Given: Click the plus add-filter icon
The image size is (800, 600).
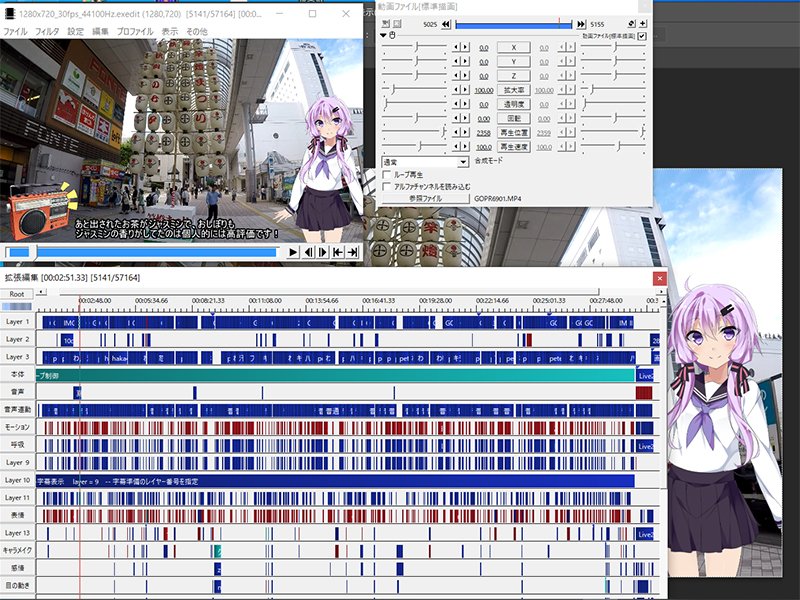Looking at the screenshot, I should coord(643,23).
